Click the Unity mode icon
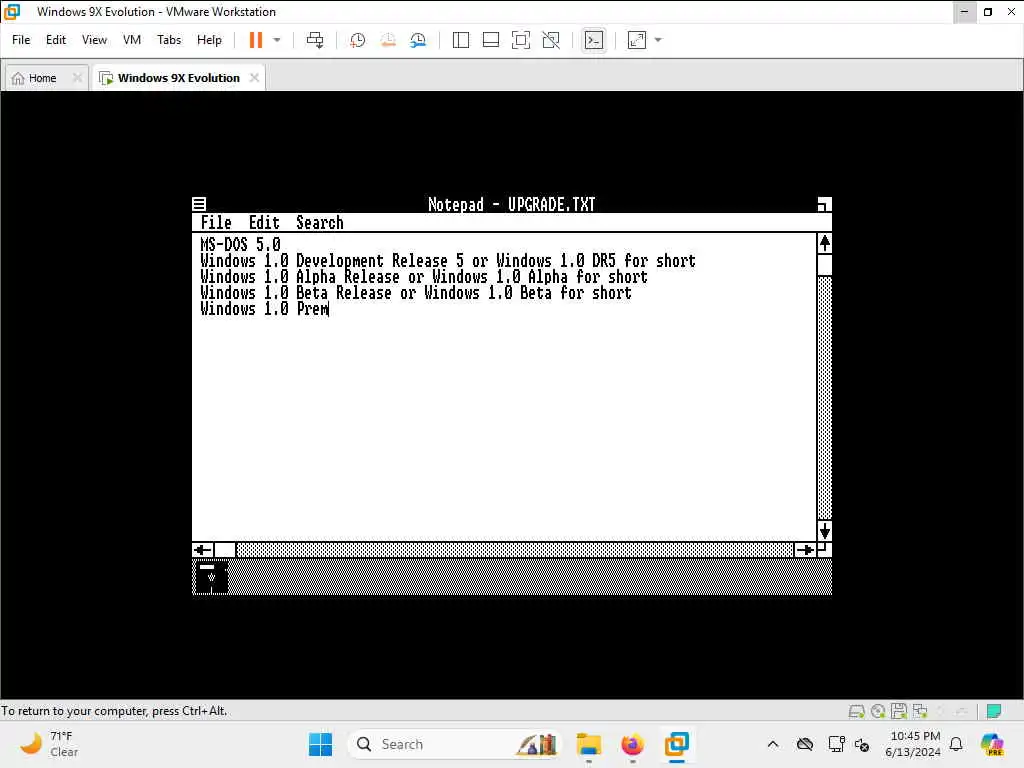1024x768 pixels. 551,40
